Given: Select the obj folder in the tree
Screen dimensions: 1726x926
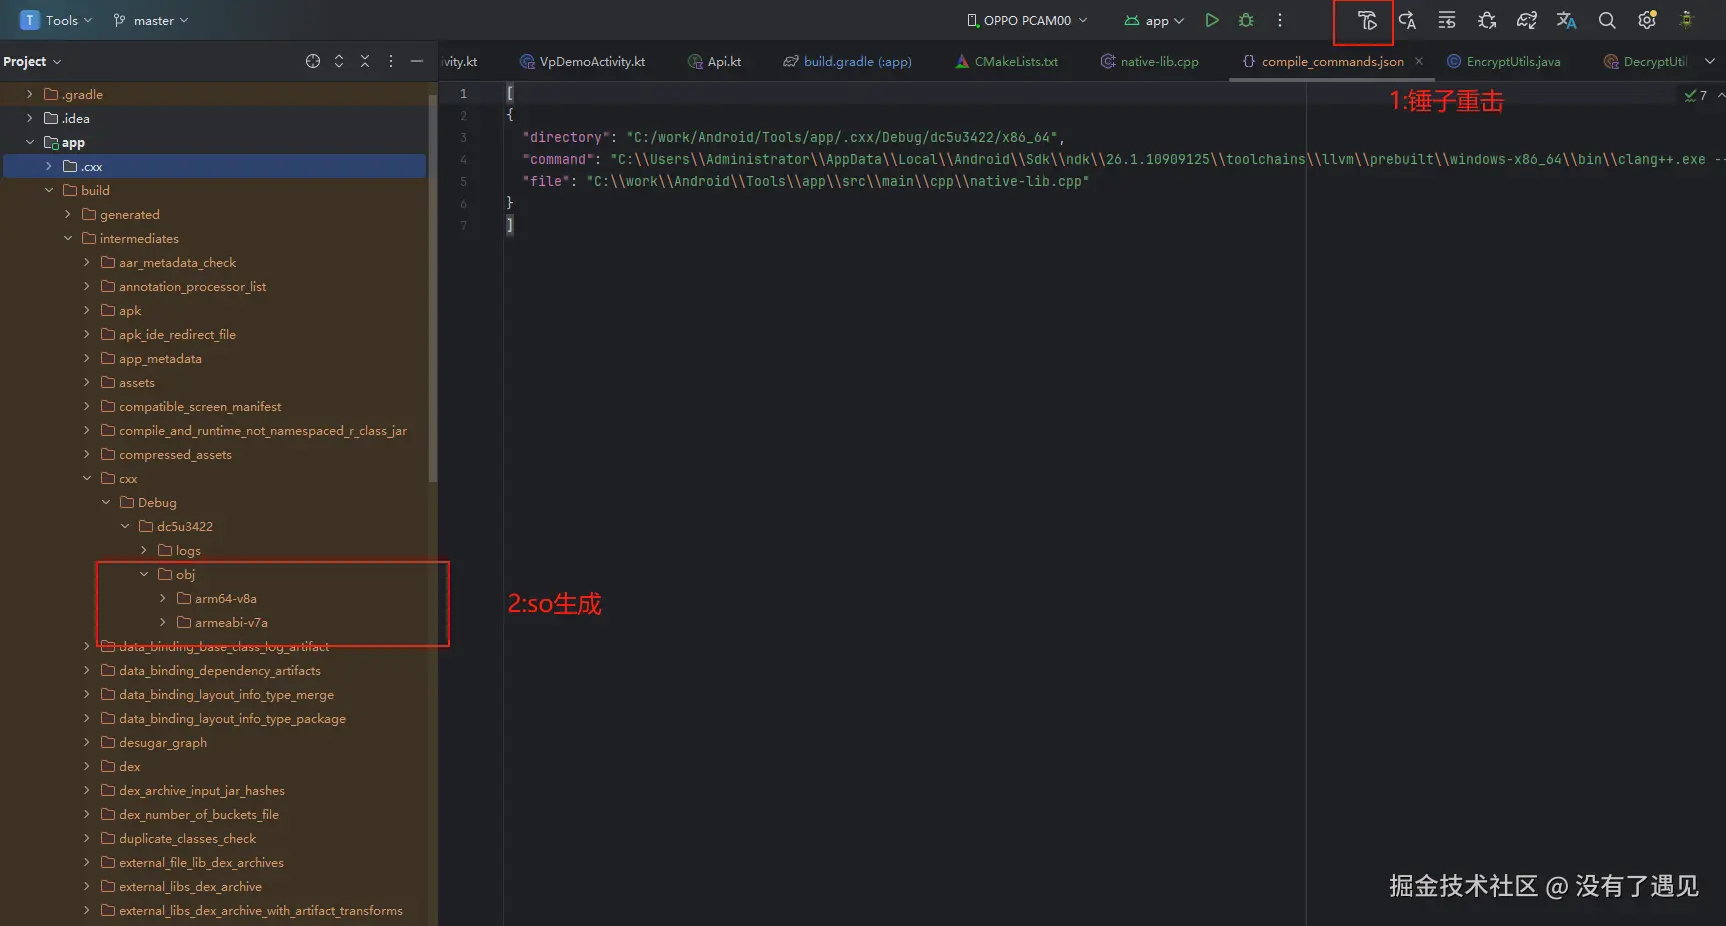Looking at the screenshot, I should [x=185, y=574].
